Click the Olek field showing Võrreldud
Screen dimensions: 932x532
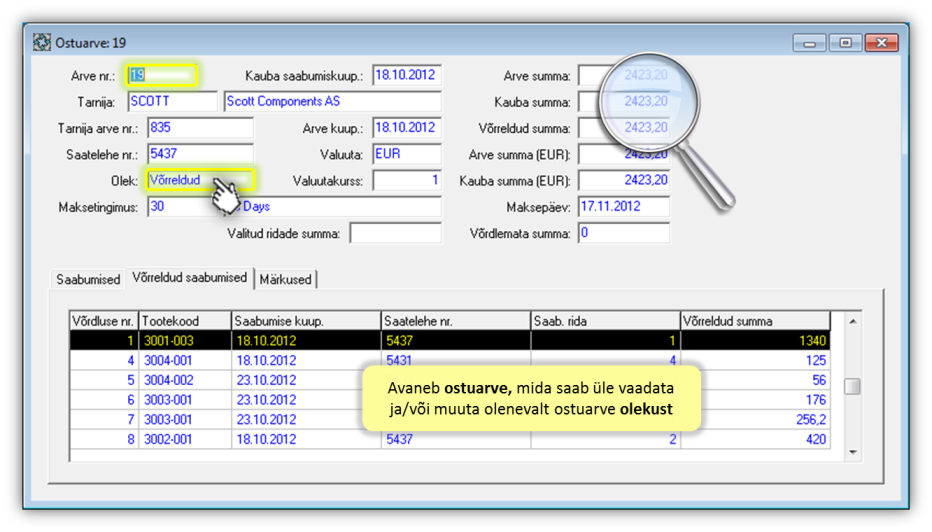200,180
